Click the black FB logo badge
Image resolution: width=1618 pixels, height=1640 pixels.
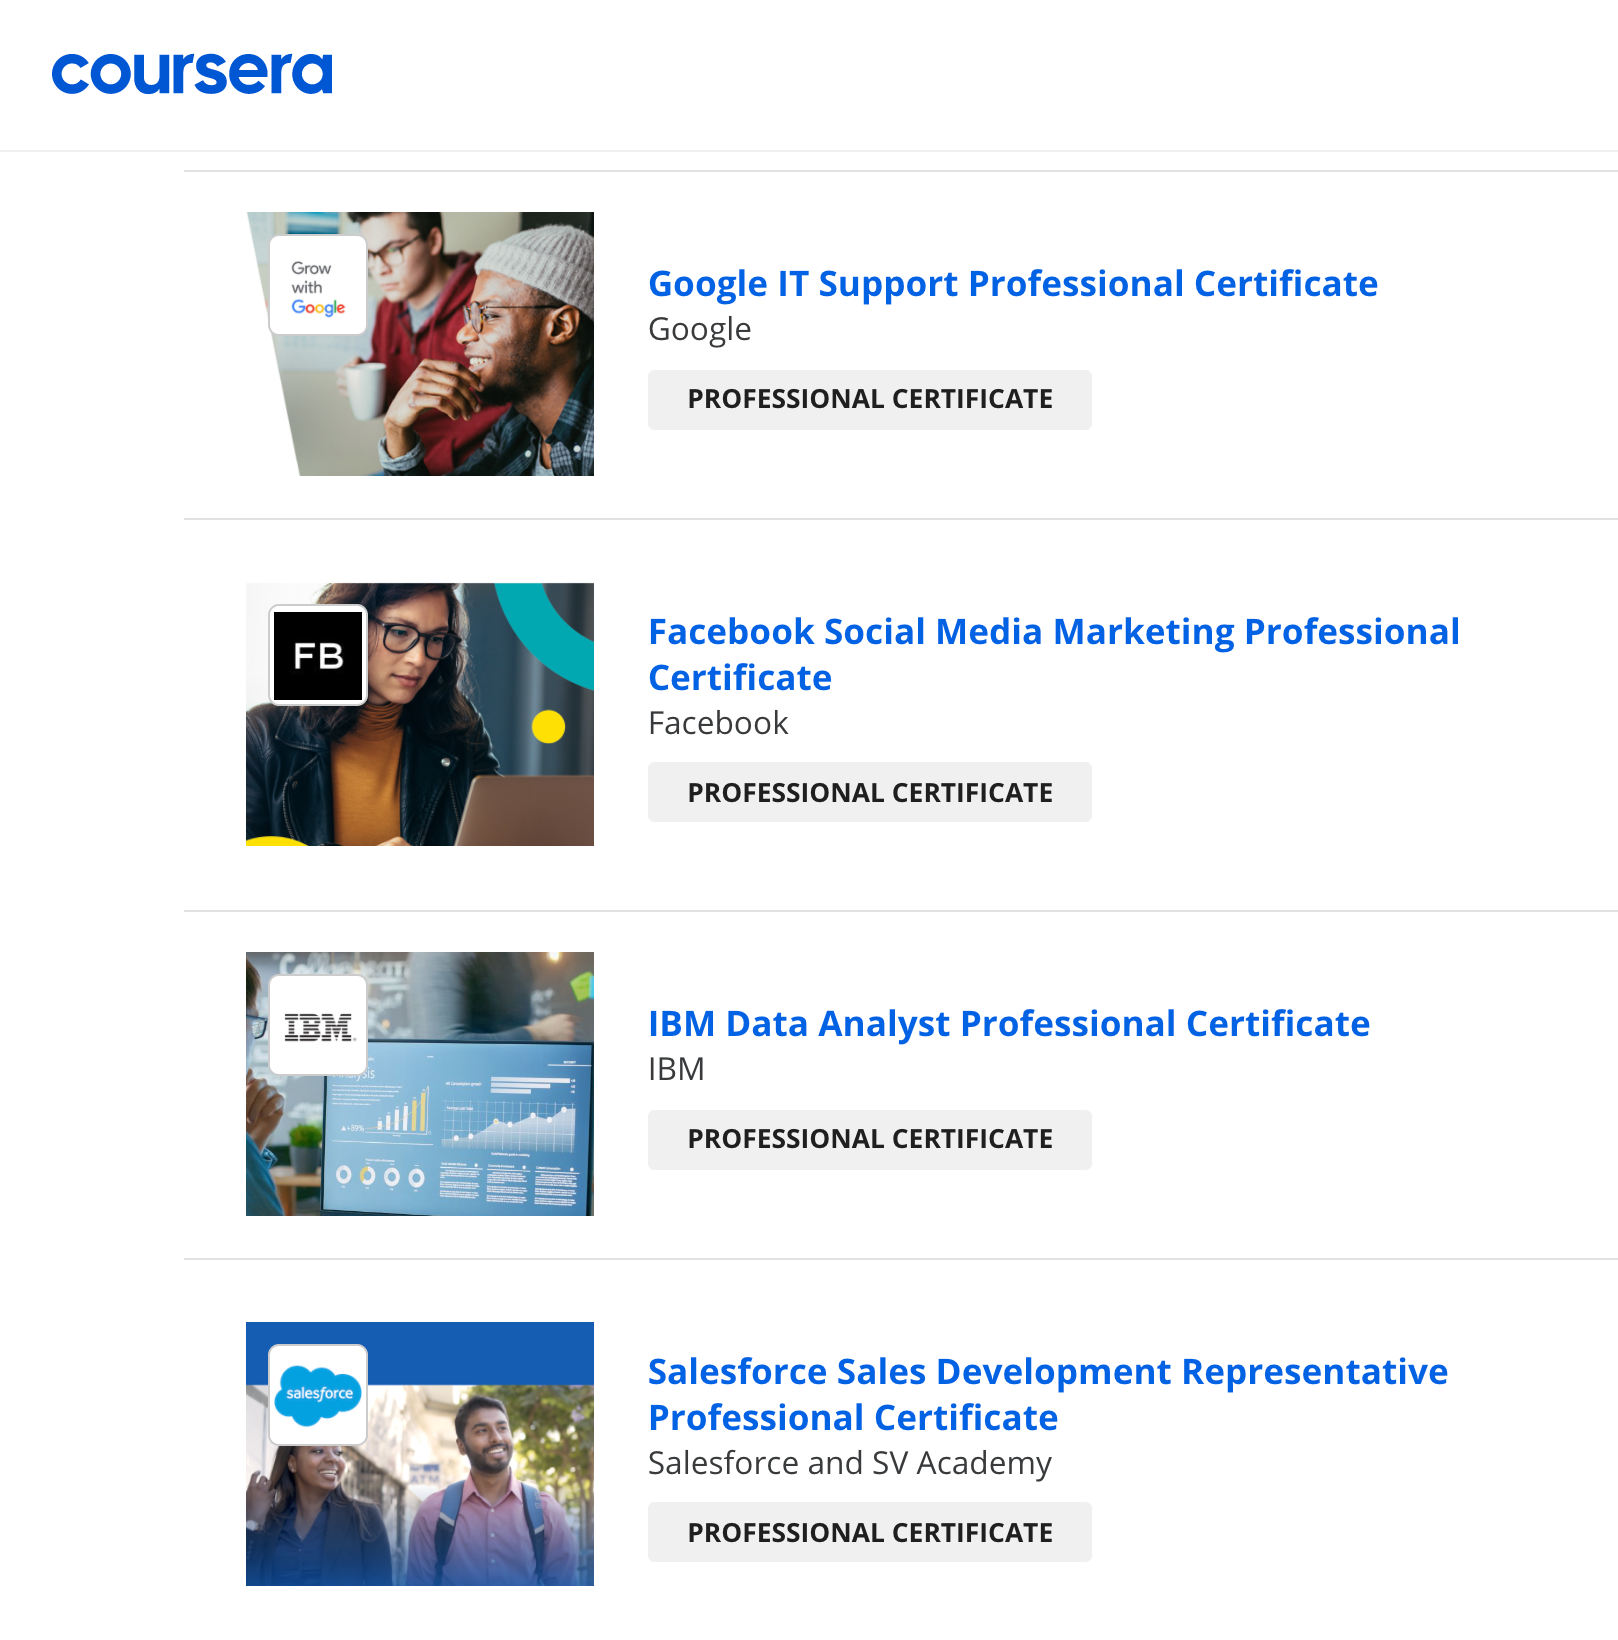pyautogui.click(x=318, y=656)
